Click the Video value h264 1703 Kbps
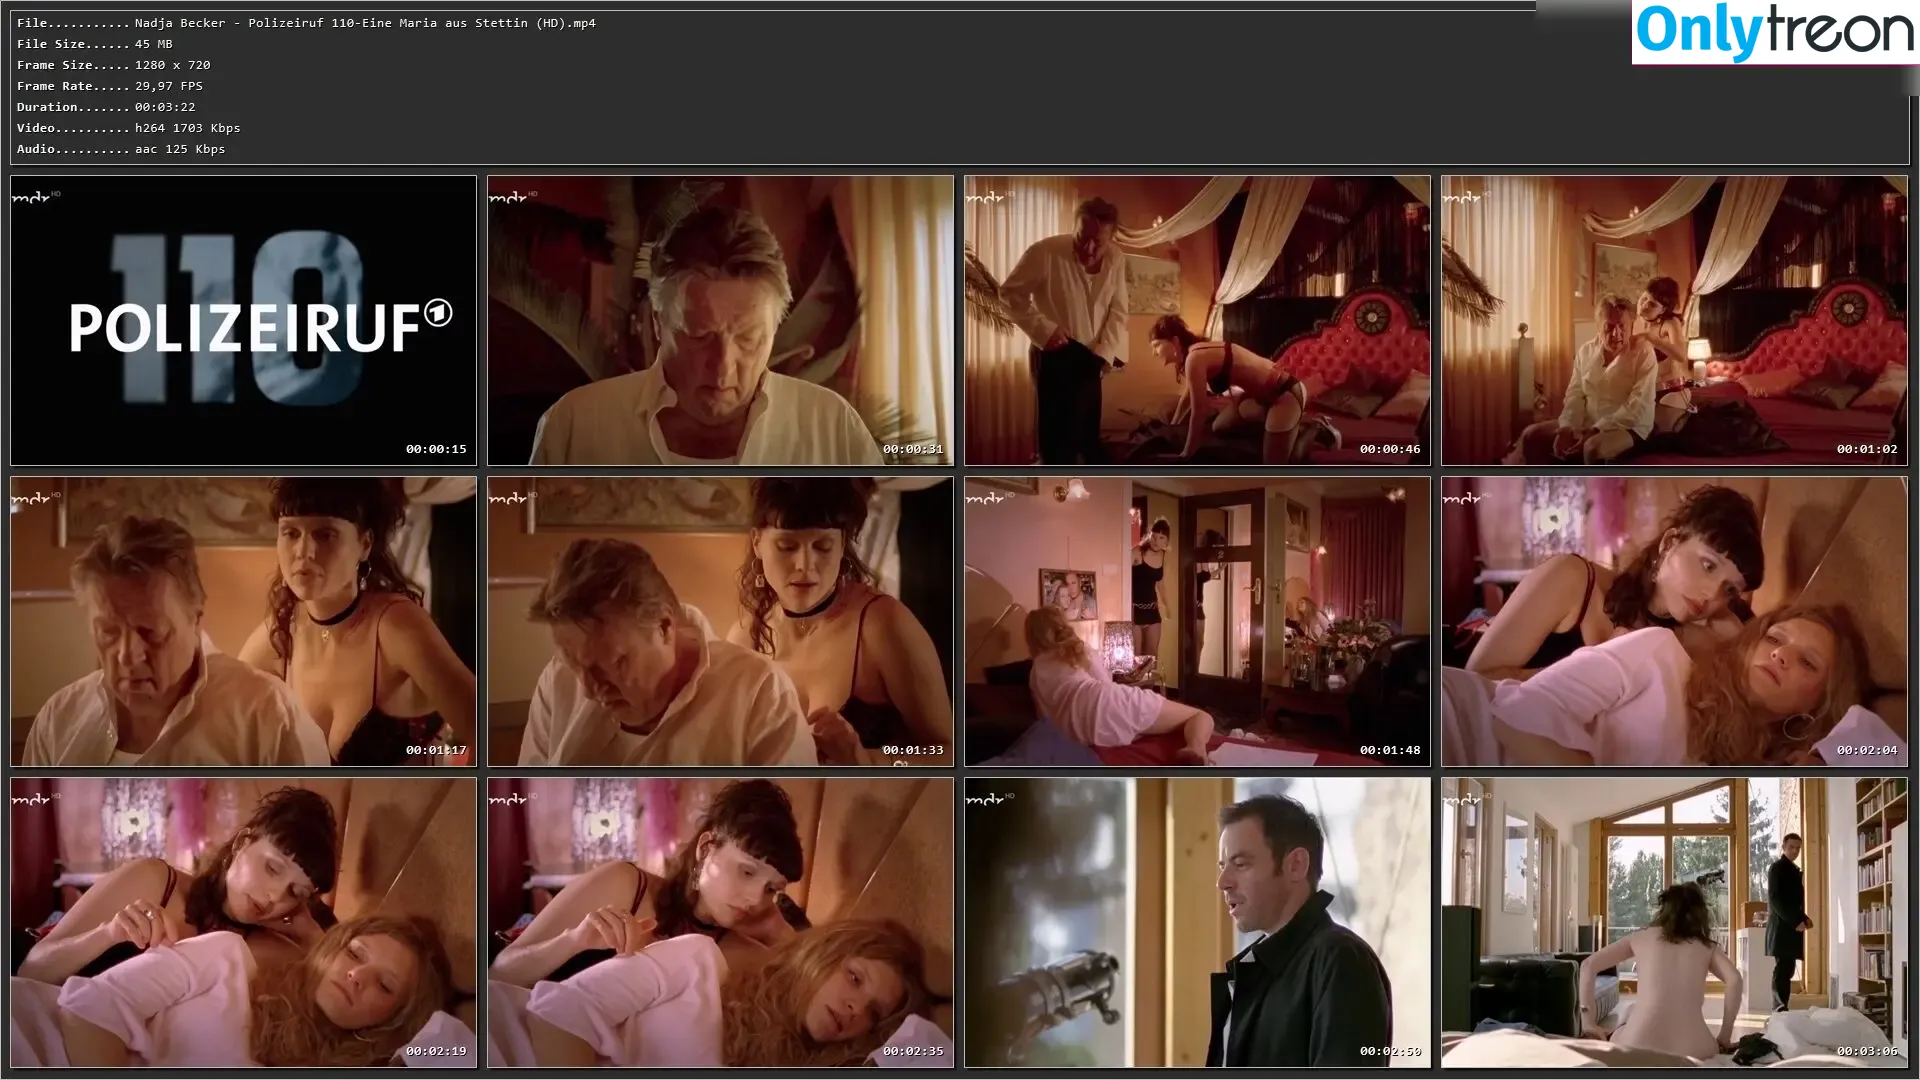 (x=188, y=128)
